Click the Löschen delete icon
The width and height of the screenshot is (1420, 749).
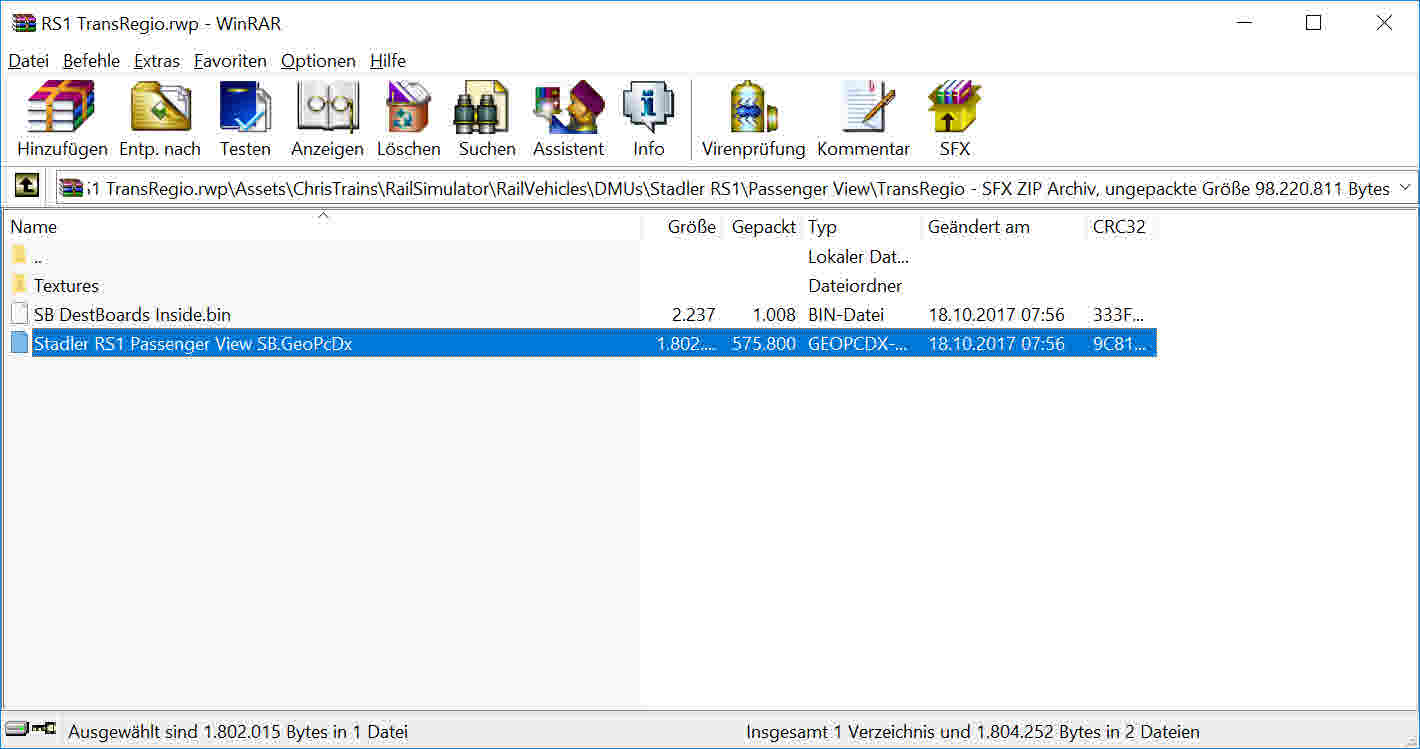tap(408, 107)
